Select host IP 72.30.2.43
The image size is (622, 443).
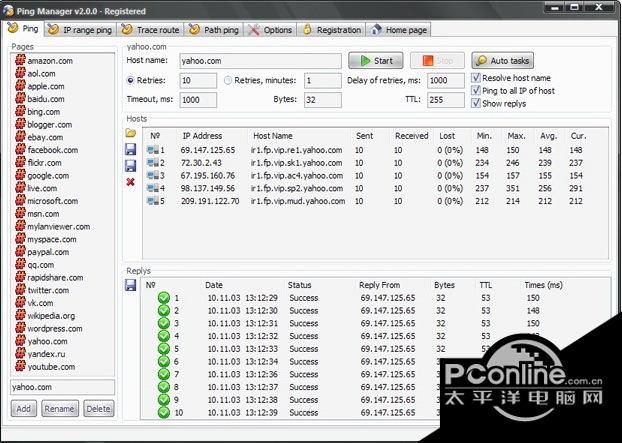[201, 163]
